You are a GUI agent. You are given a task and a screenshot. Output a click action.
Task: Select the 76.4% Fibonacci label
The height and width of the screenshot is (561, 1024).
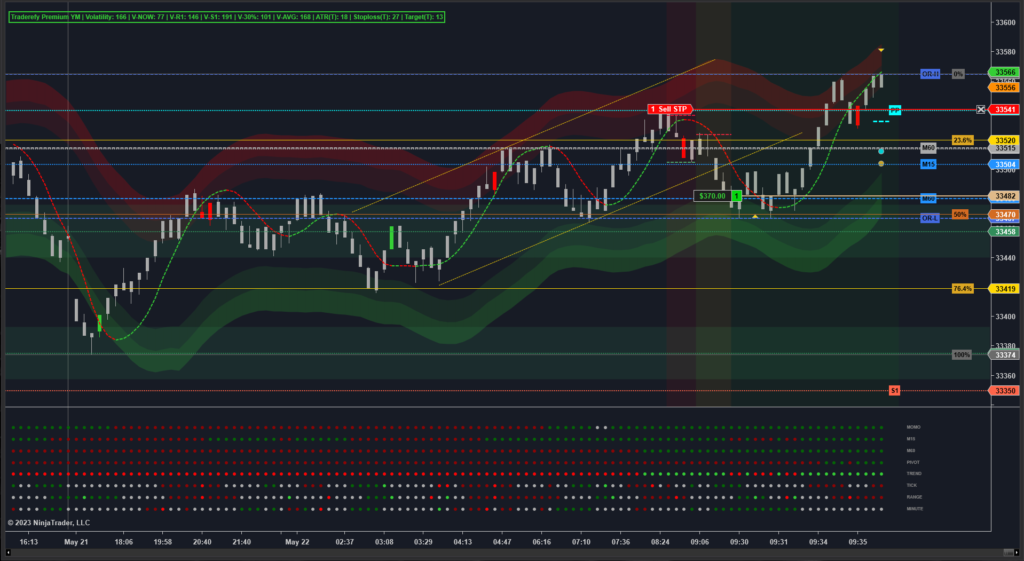click(x=962, y=288)
